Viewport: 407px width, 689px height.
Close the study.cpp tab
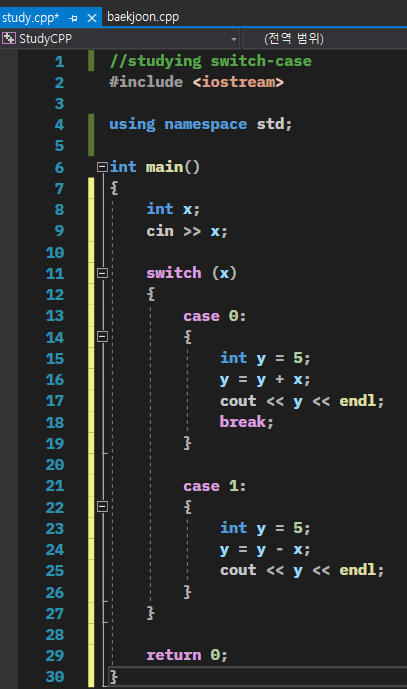tap(92, 18)
